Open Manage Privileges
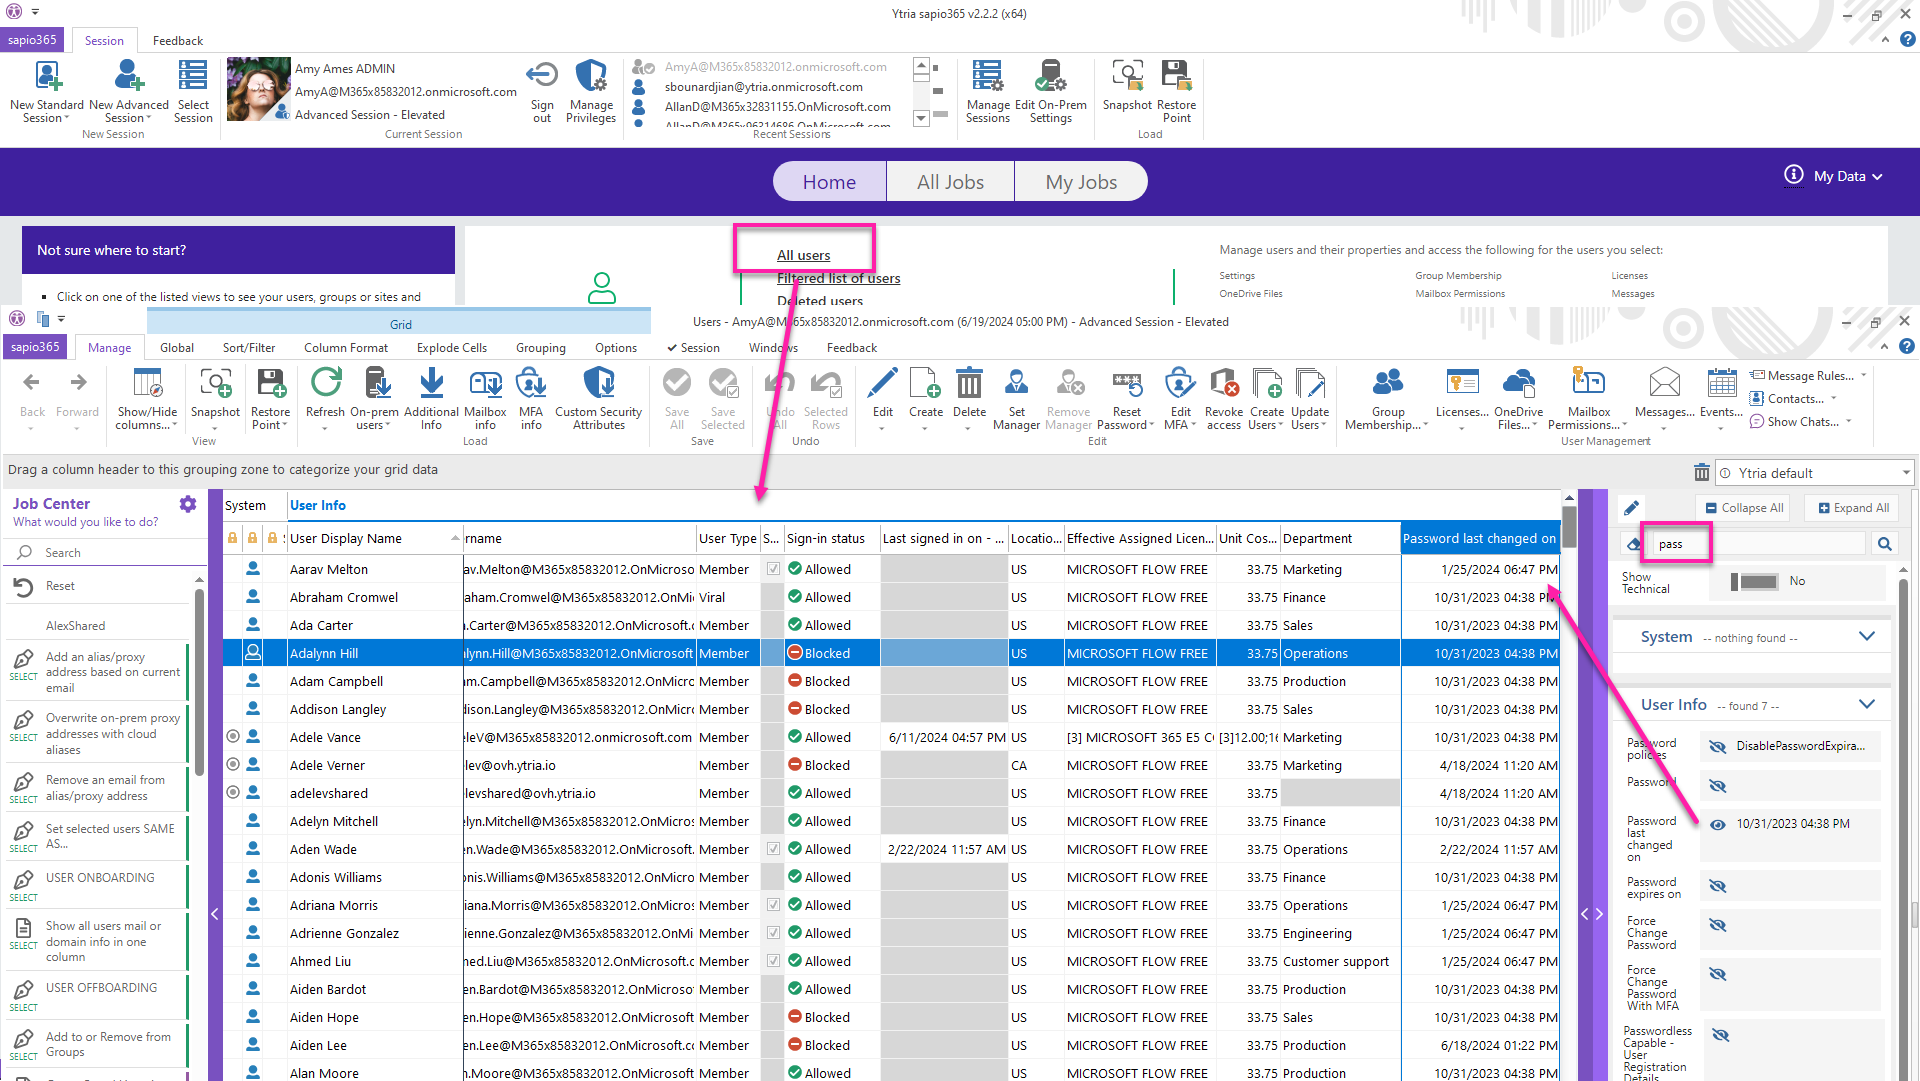 tap(591, 91)
